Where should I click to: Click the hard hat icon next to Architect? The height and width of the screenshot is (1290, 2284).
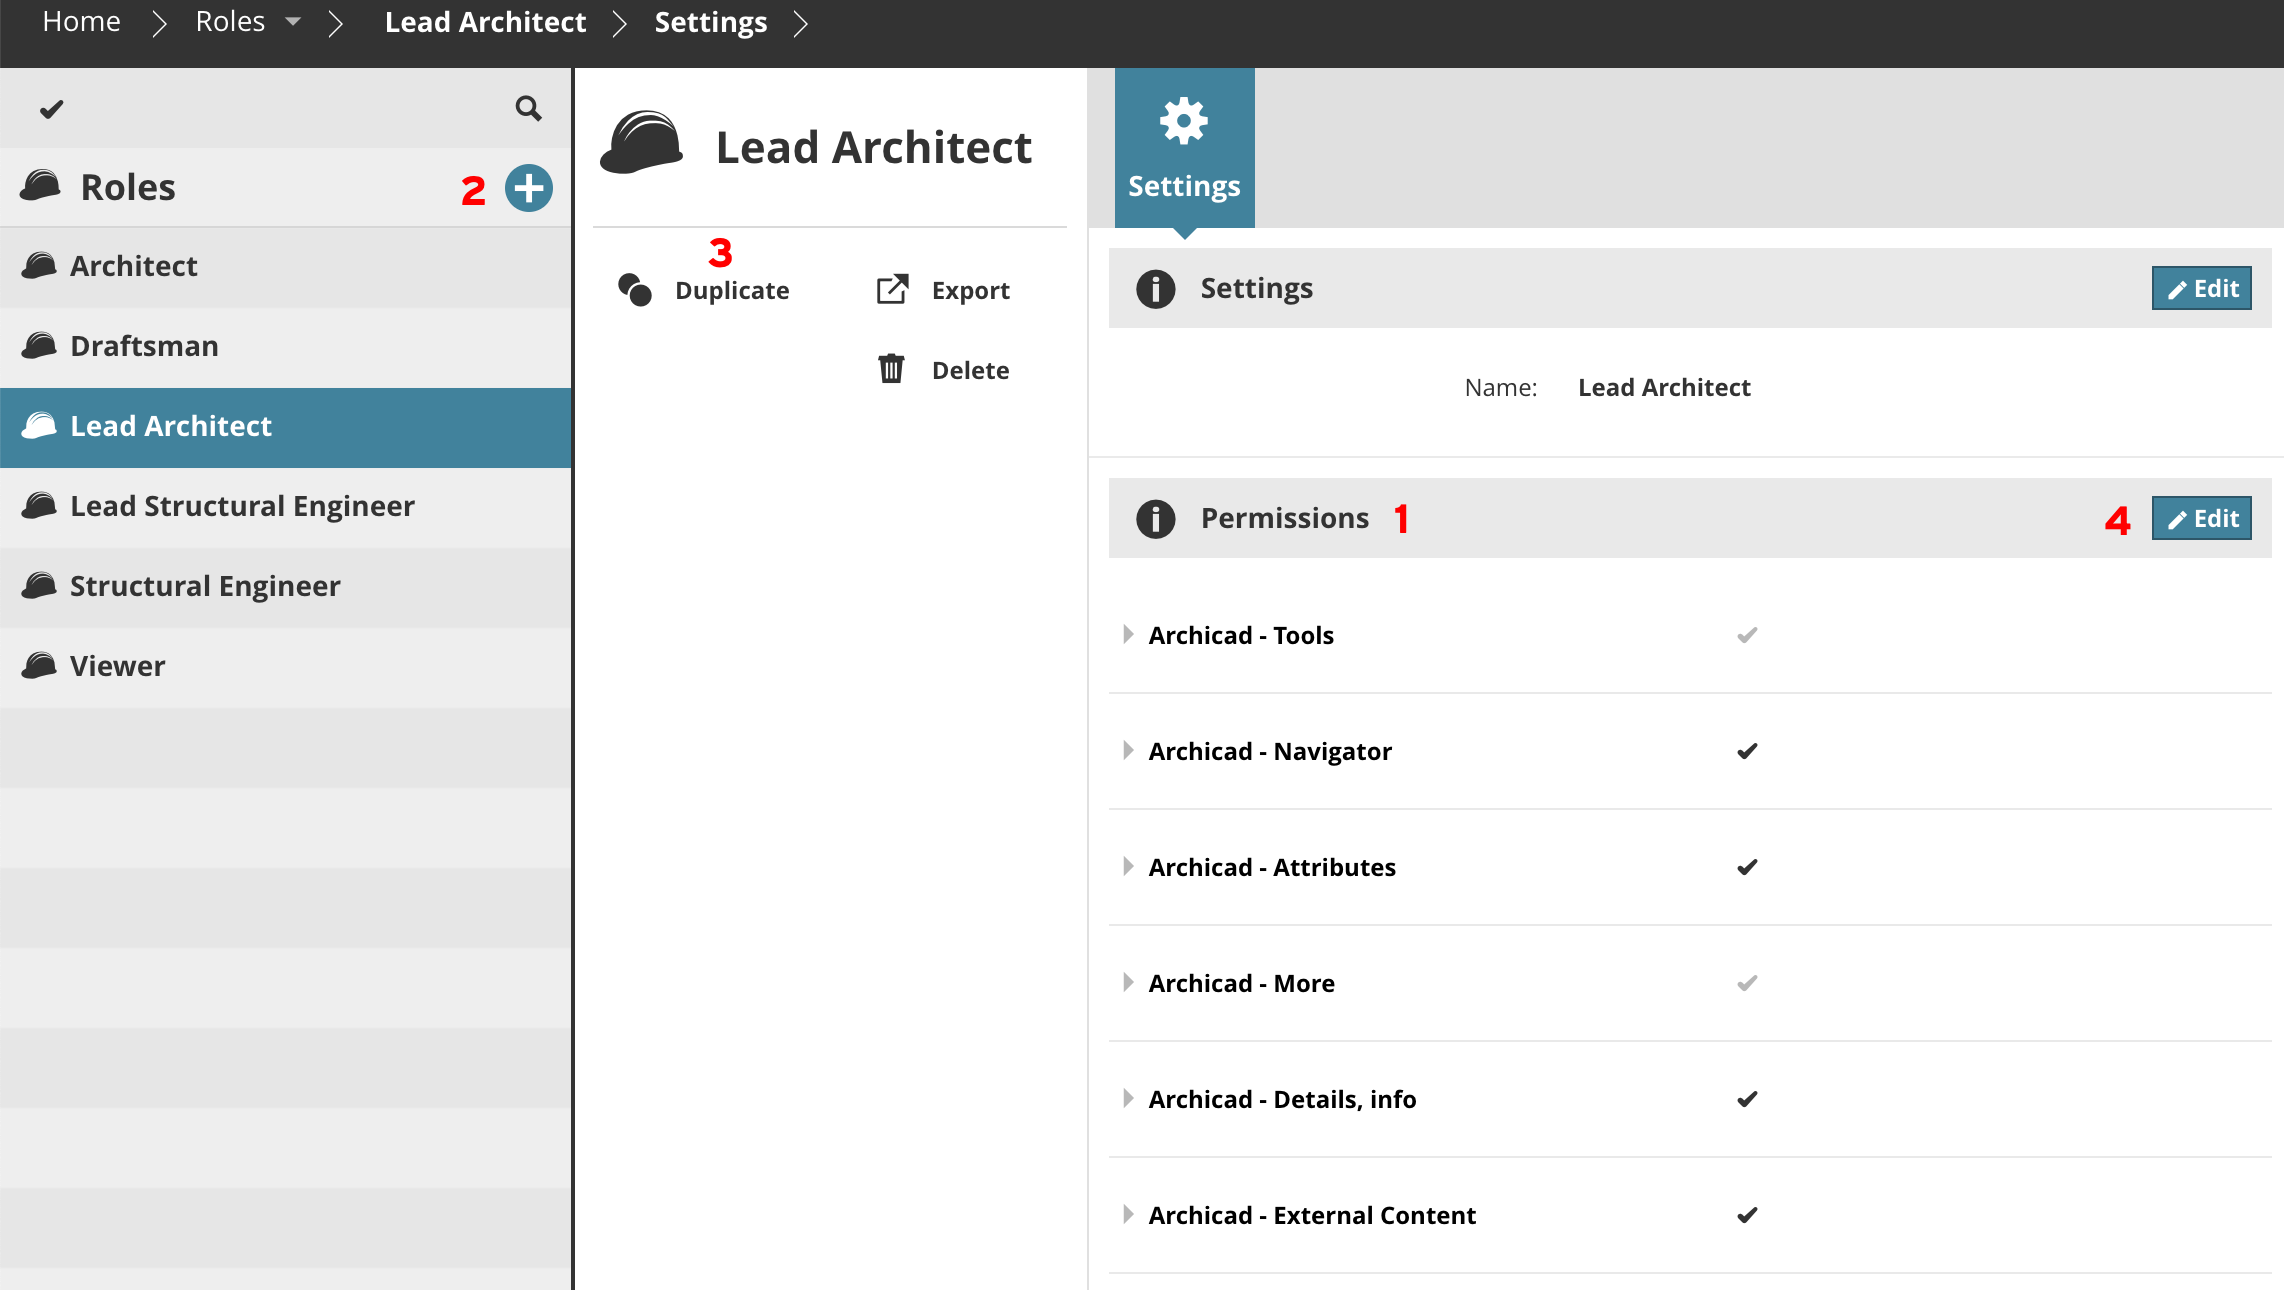tap(39, 265)
